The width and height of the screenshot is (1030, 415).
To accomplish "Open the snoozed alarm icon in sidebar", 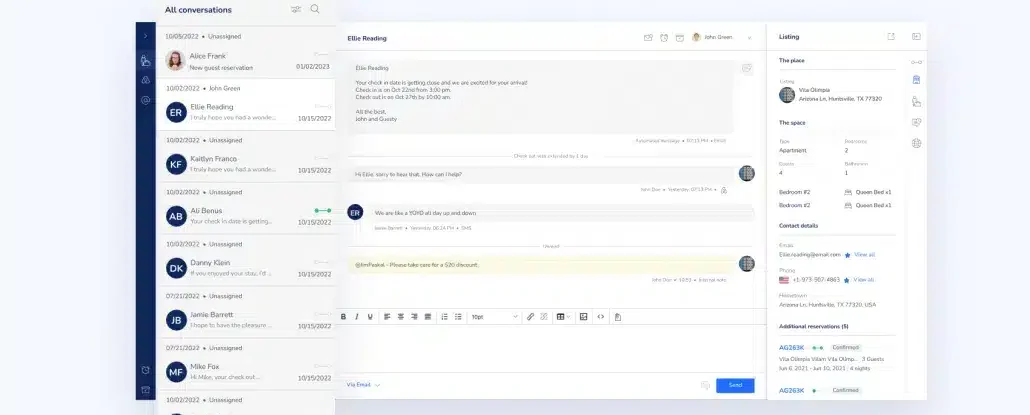I will click(x=145, y=370).
